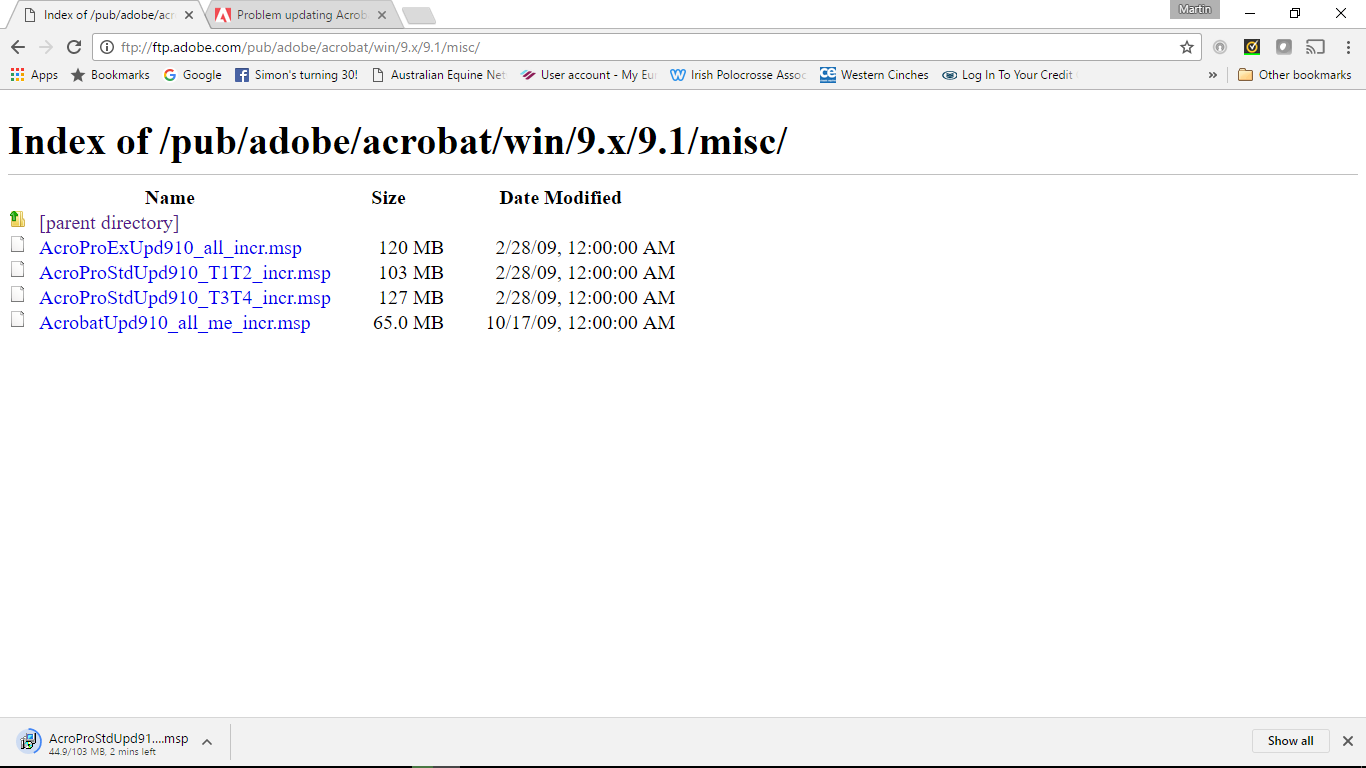Click Show all downloads button
The height and width of the screenshot is (768, 1366).
point(1291,741)
